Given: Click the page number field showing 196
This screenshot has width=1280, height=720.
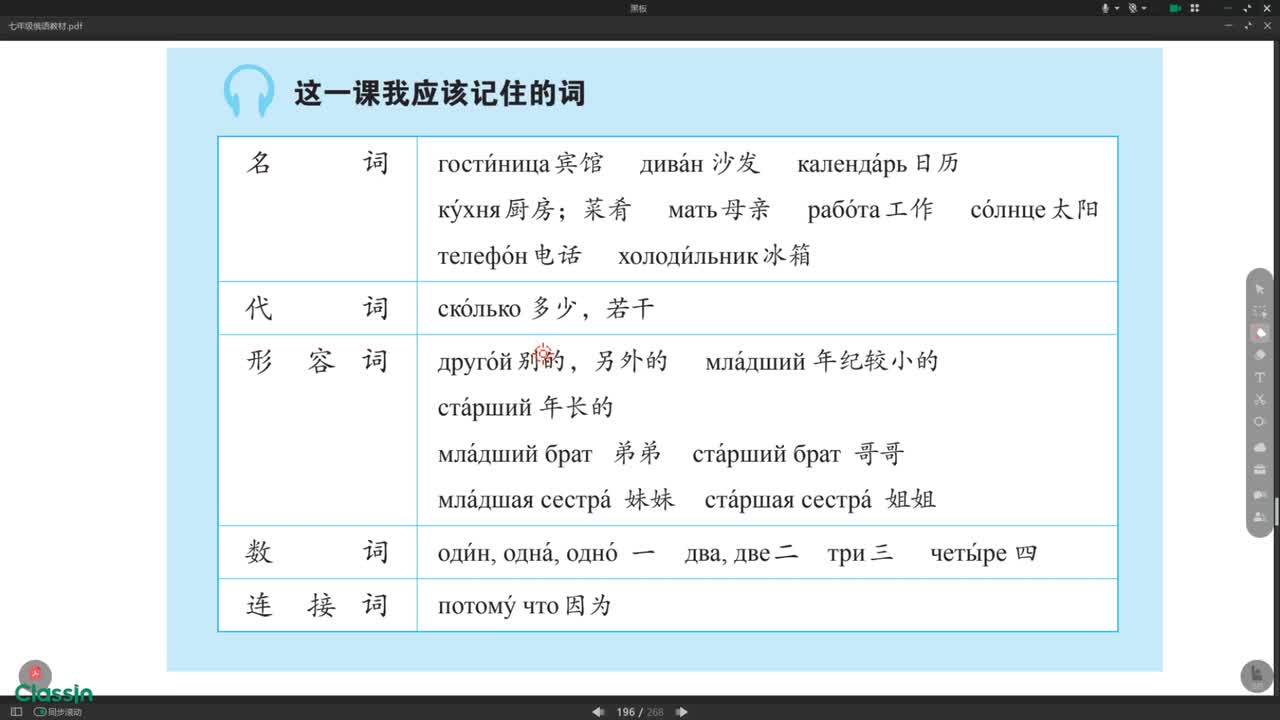Looking at the screenshot, I should [626, 712].
